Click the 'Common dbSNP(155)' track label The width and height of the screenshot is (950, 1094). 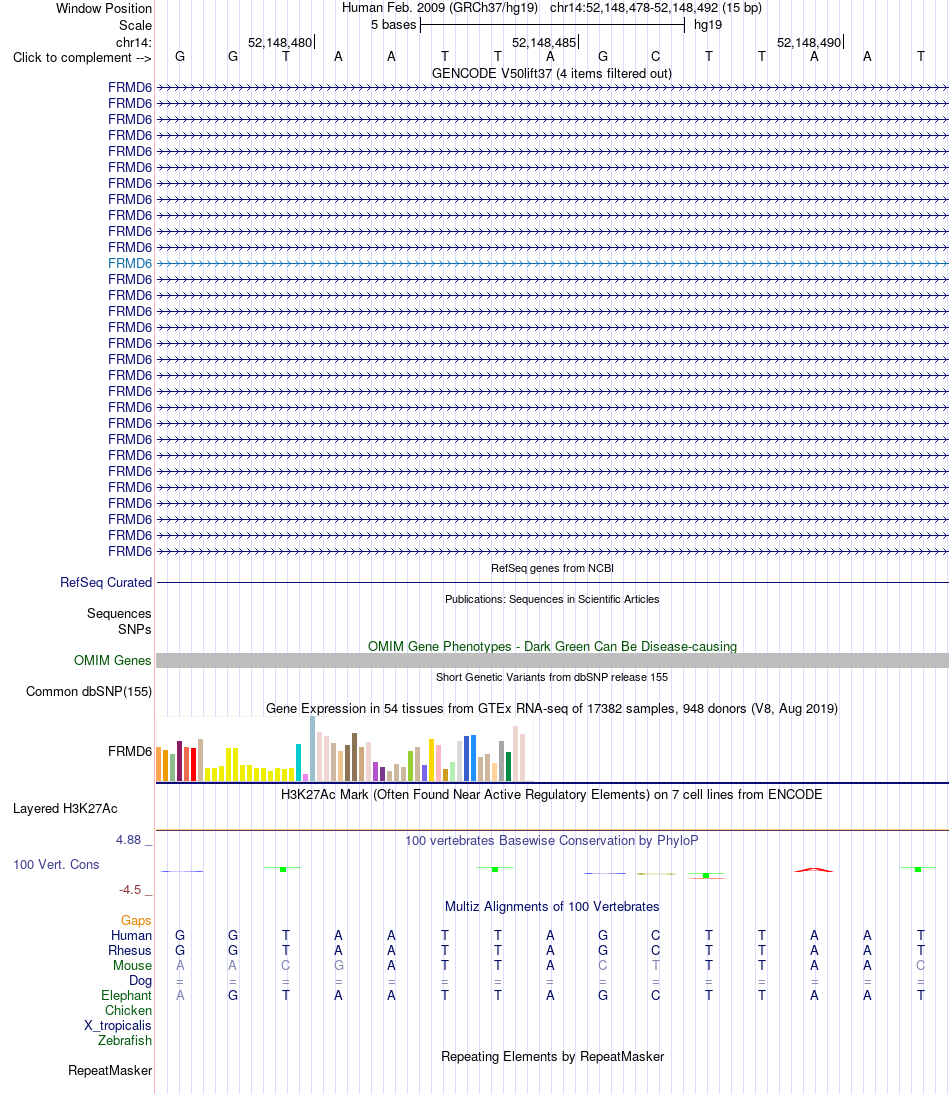pyautogui.click(x=89, y=691)
